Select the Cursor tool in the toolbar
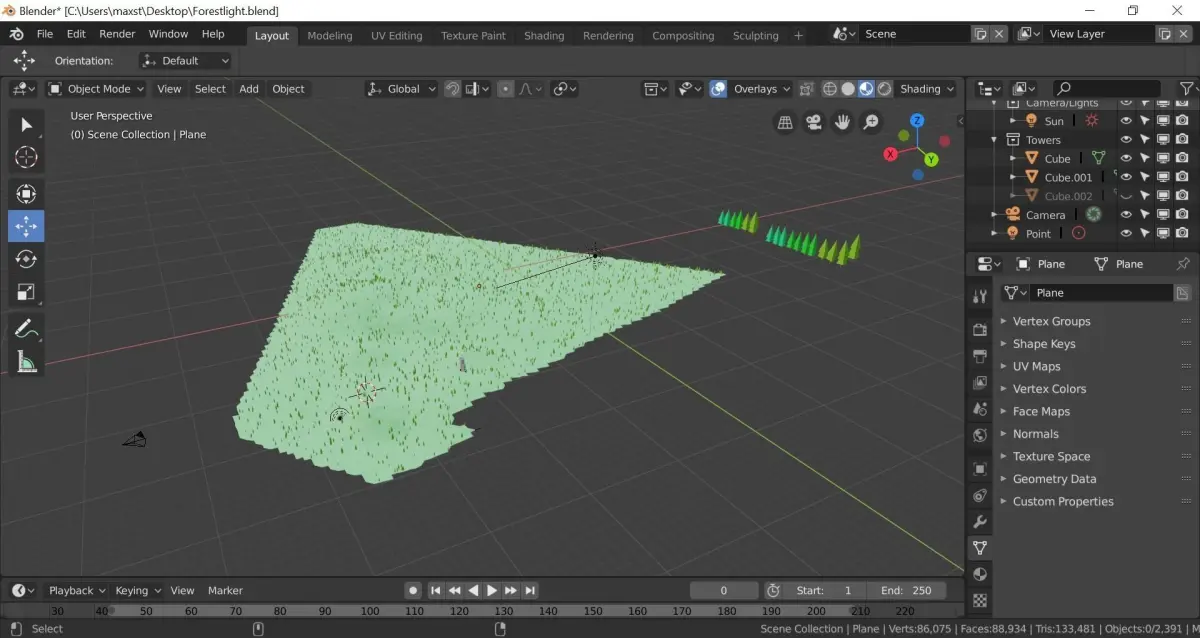This screenshot has height=638, width=1200. pyautogui.click(x=26, y=157)
